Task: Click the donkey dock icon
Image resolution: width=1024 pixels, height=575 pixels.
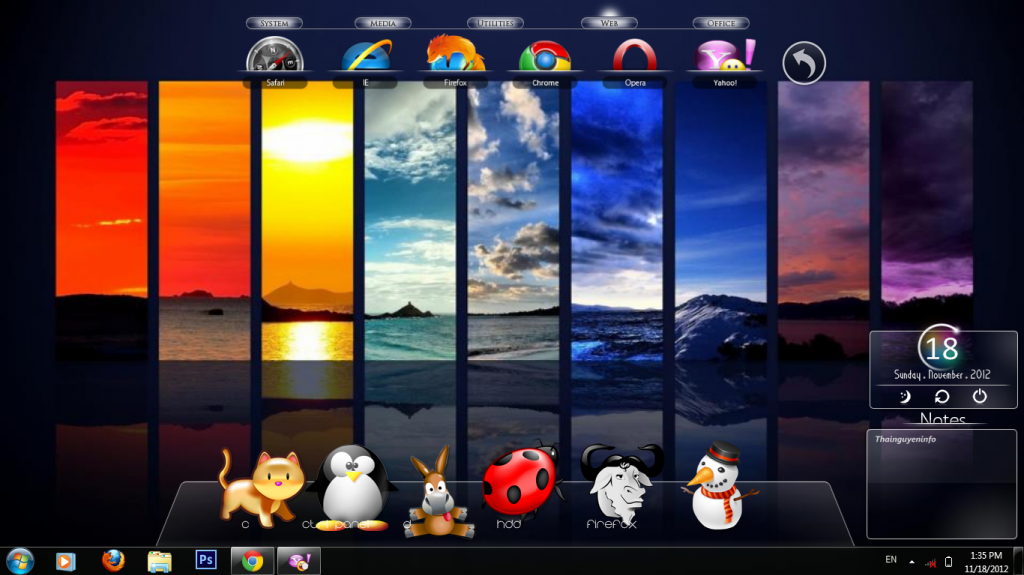Action: [x=438, y=493]
